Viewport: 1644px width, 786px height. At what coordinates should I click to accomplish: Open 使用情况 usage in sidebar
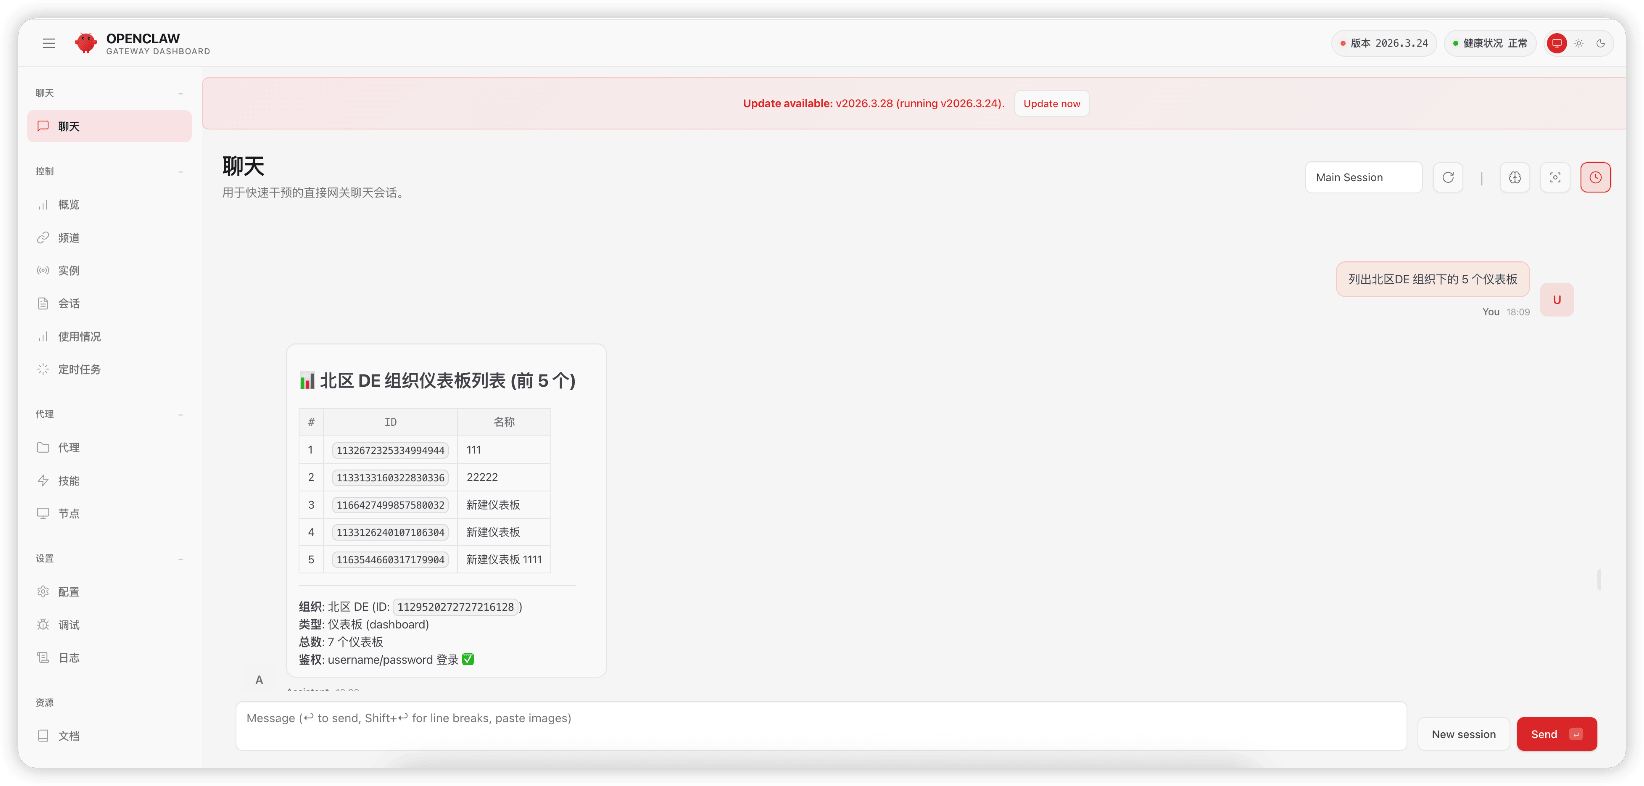point(110,337)
